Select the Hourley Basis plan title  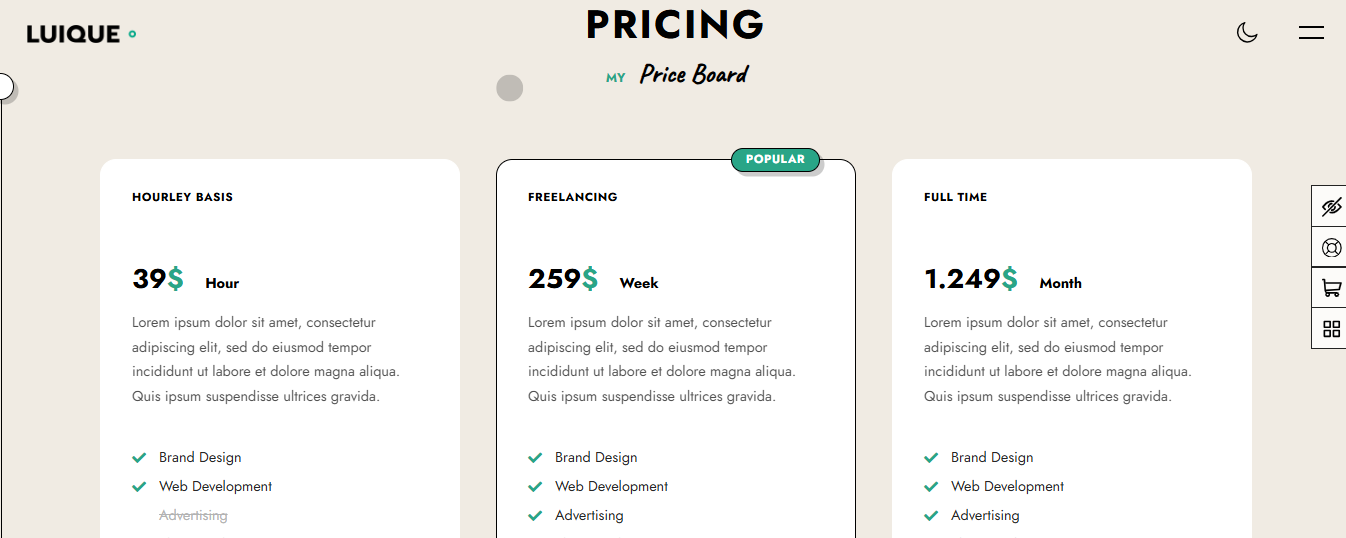tap(182, 197)
